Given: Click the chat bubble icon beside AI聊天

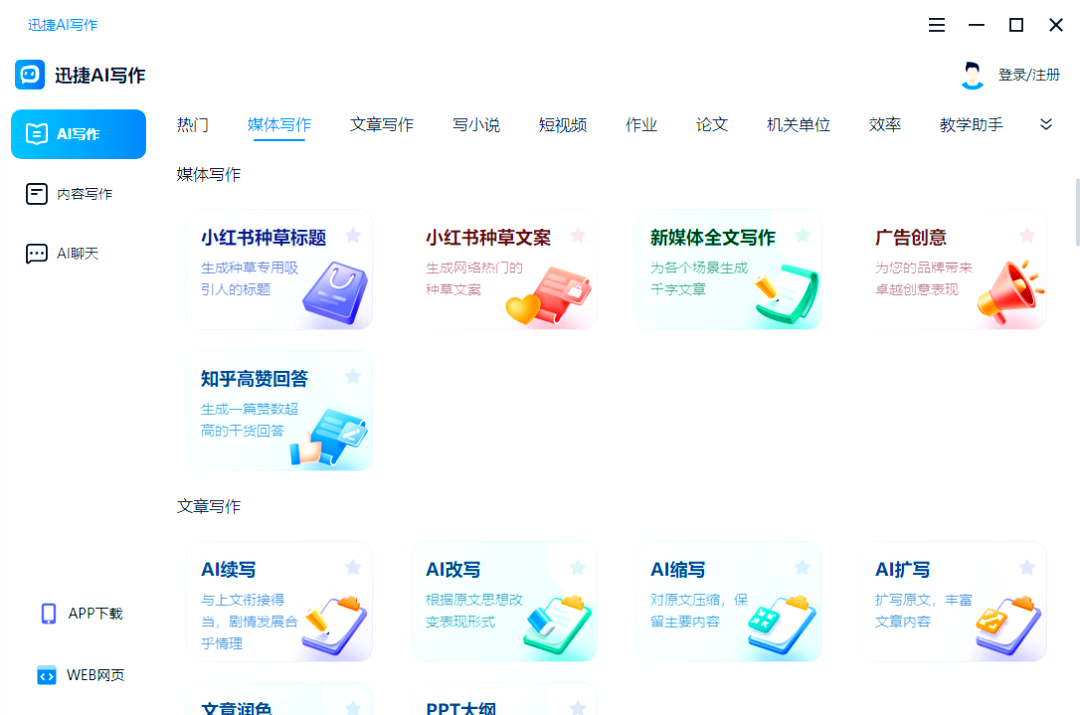Looking at the screenshot, I should 37,253.
